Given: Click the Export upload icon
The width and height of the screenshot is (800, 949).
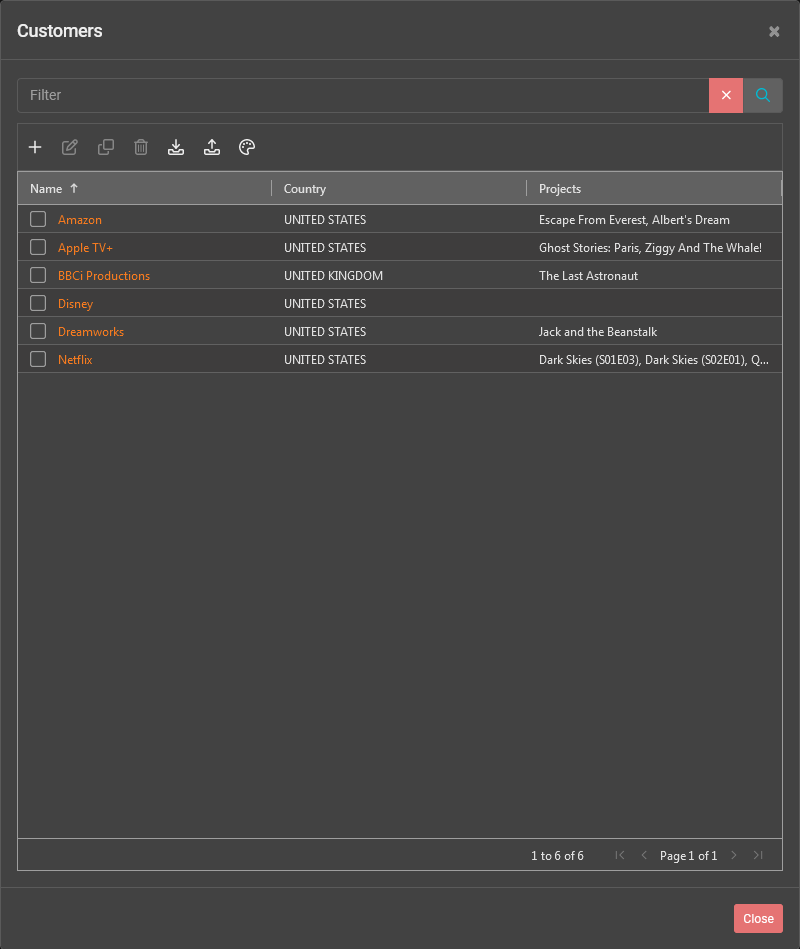Looking at the screenshot, I should 212,147.
